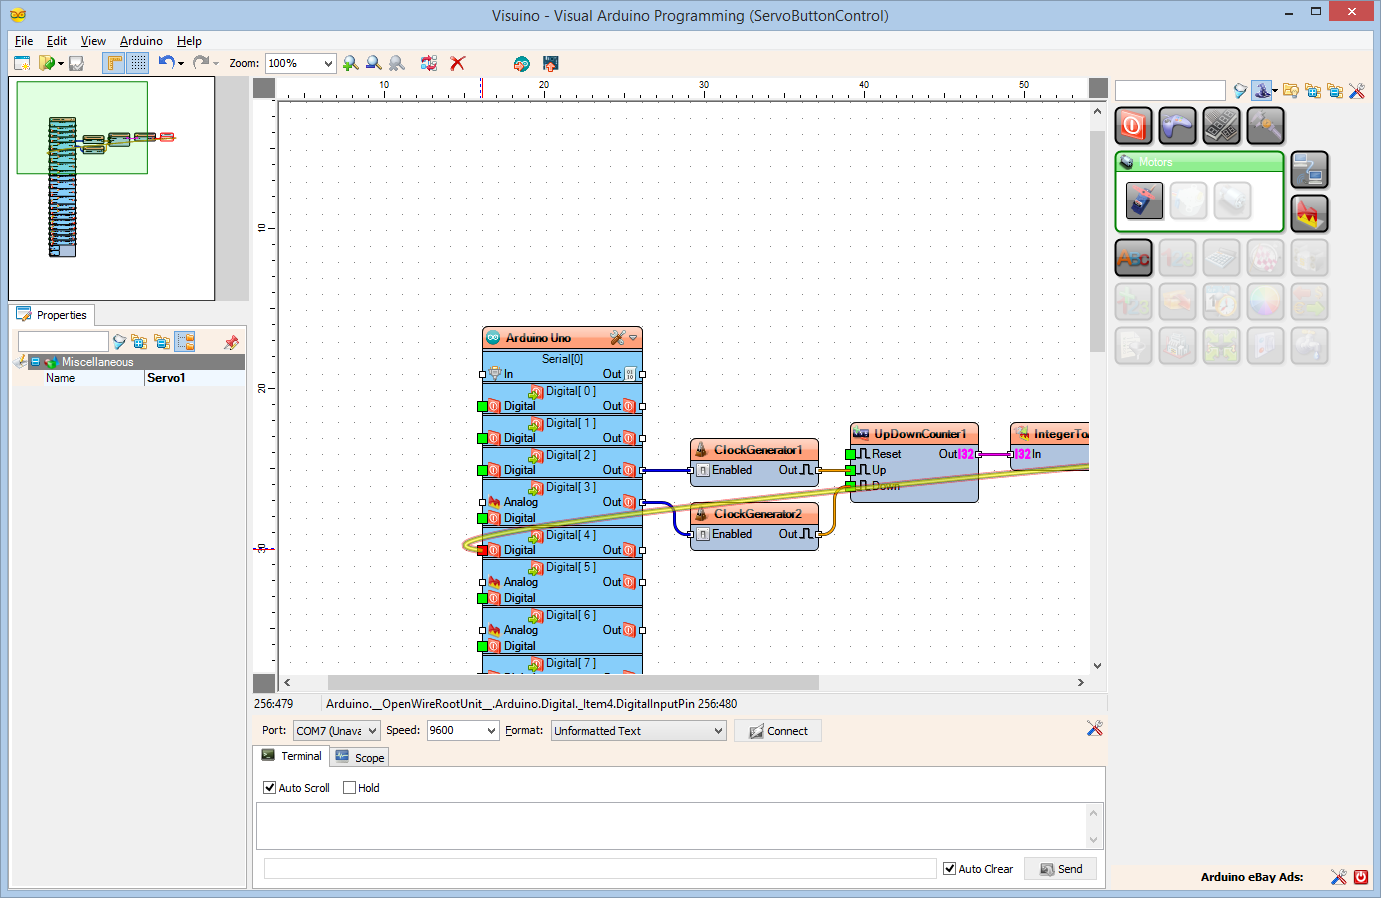Click the pin icon in Properties panel
The image size is (1381, 898).
(231, 342)
